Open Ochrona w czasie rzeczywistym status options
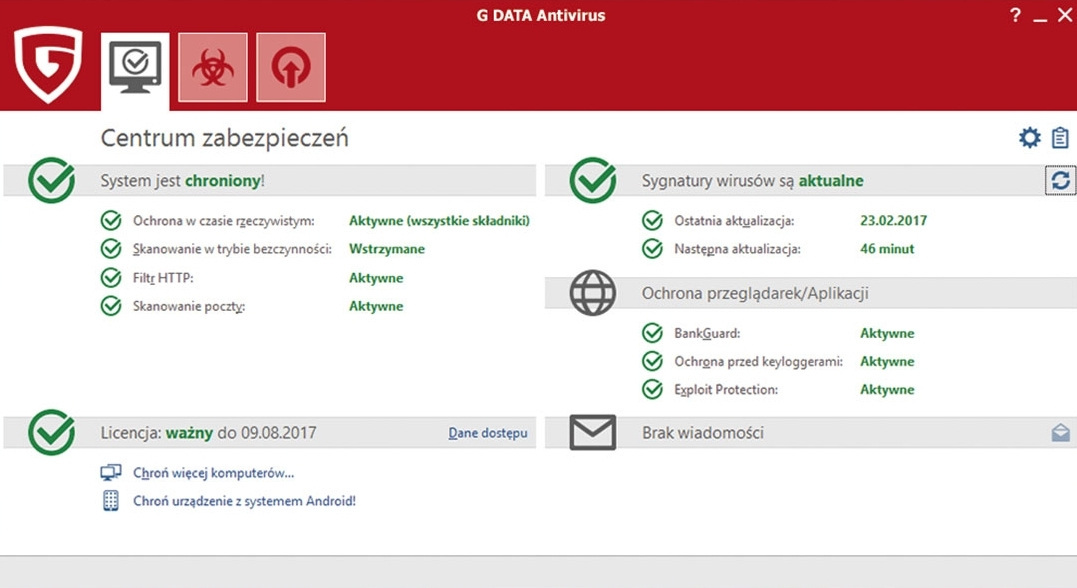 (x=439, y=220)
